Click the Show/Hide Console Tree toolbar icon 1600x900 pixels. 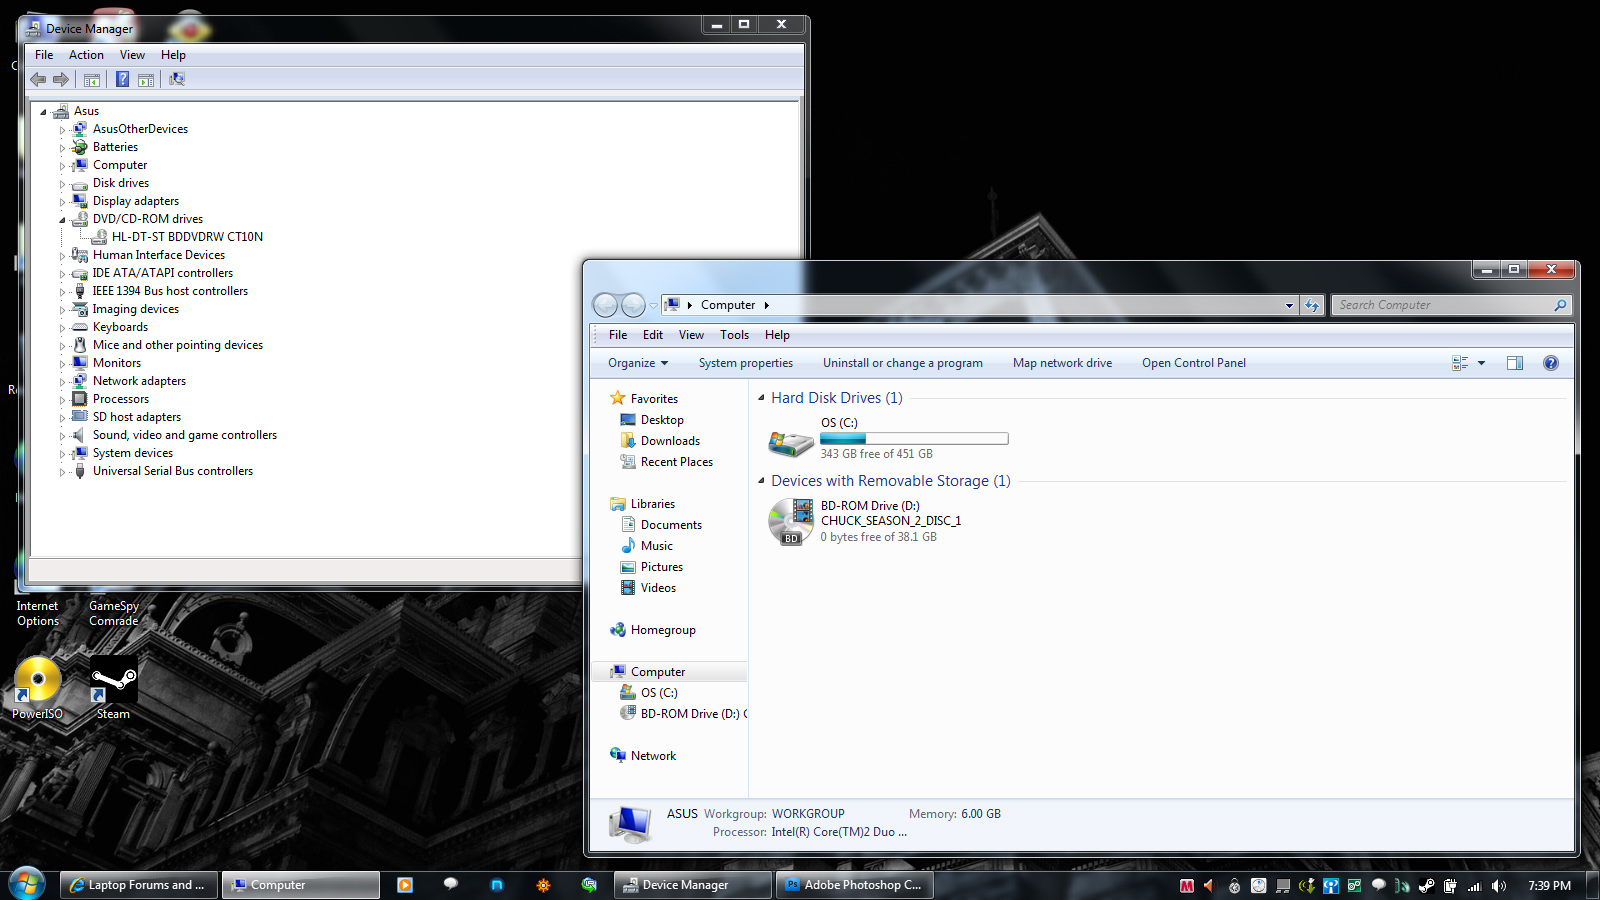tap(92, 79)
